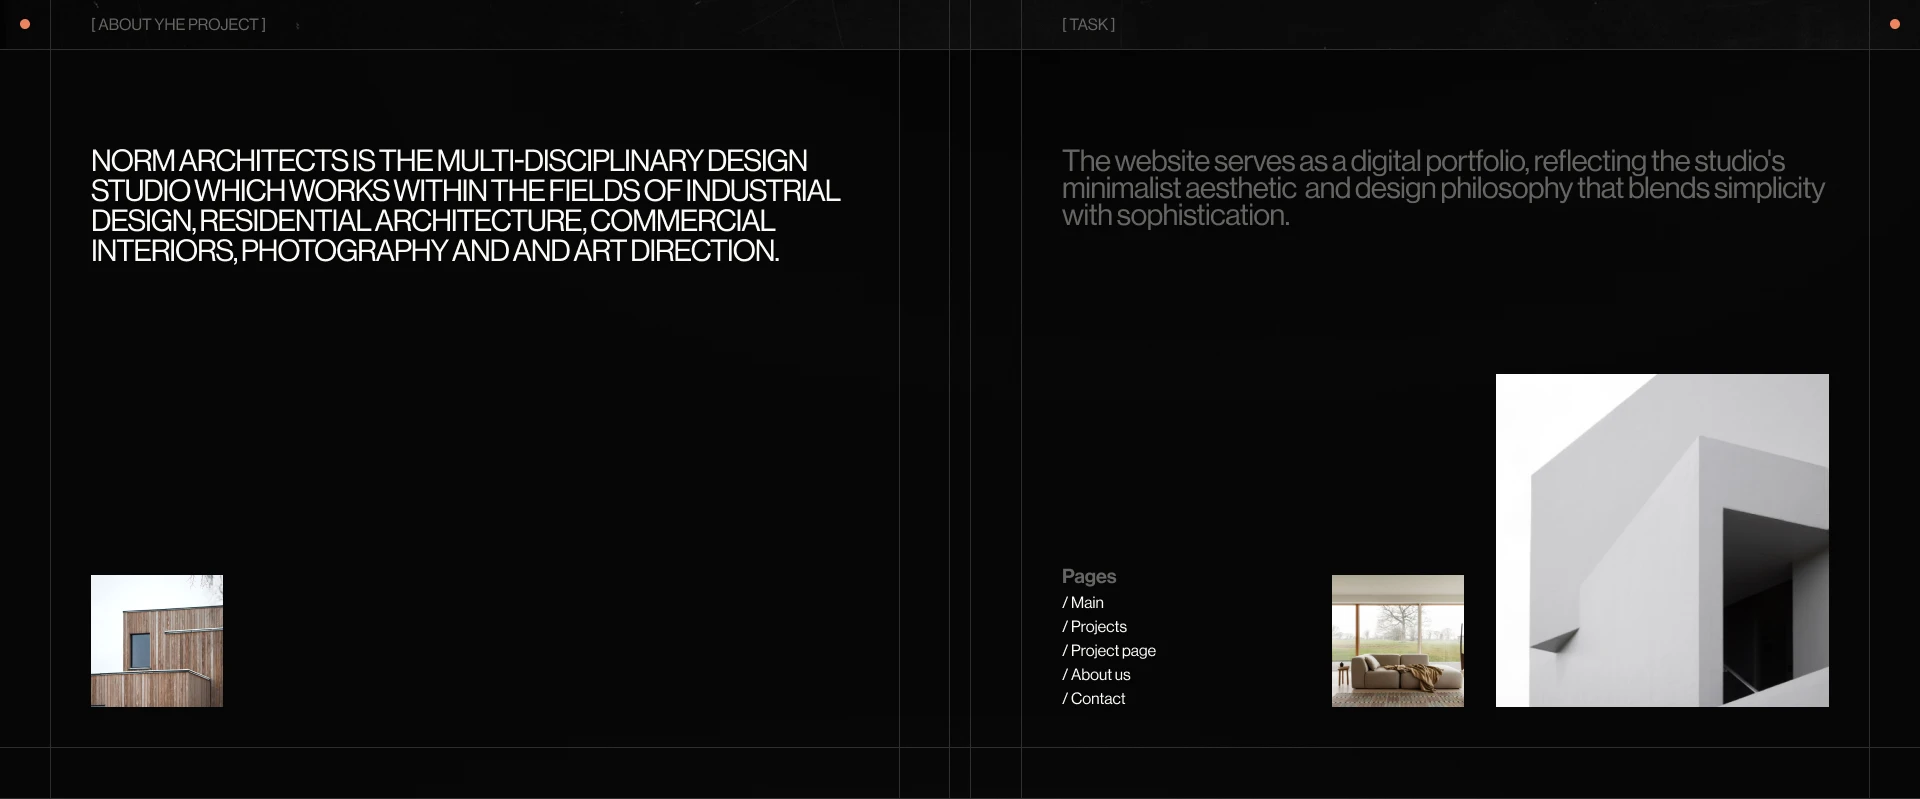Viewport: 1920px width, 799px height.
Task: Click the 'Pages' heading
Action: (1089, 577)
